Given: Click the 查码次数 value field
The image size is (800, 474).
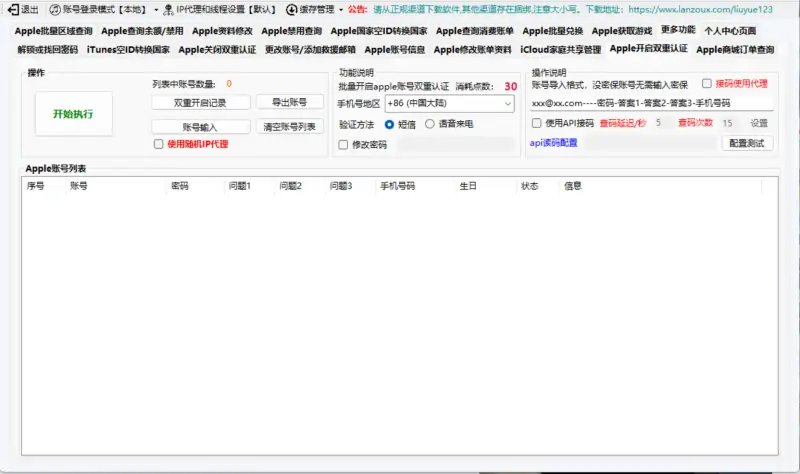Looking at the screenshot, I should click(x=730, y=123).
